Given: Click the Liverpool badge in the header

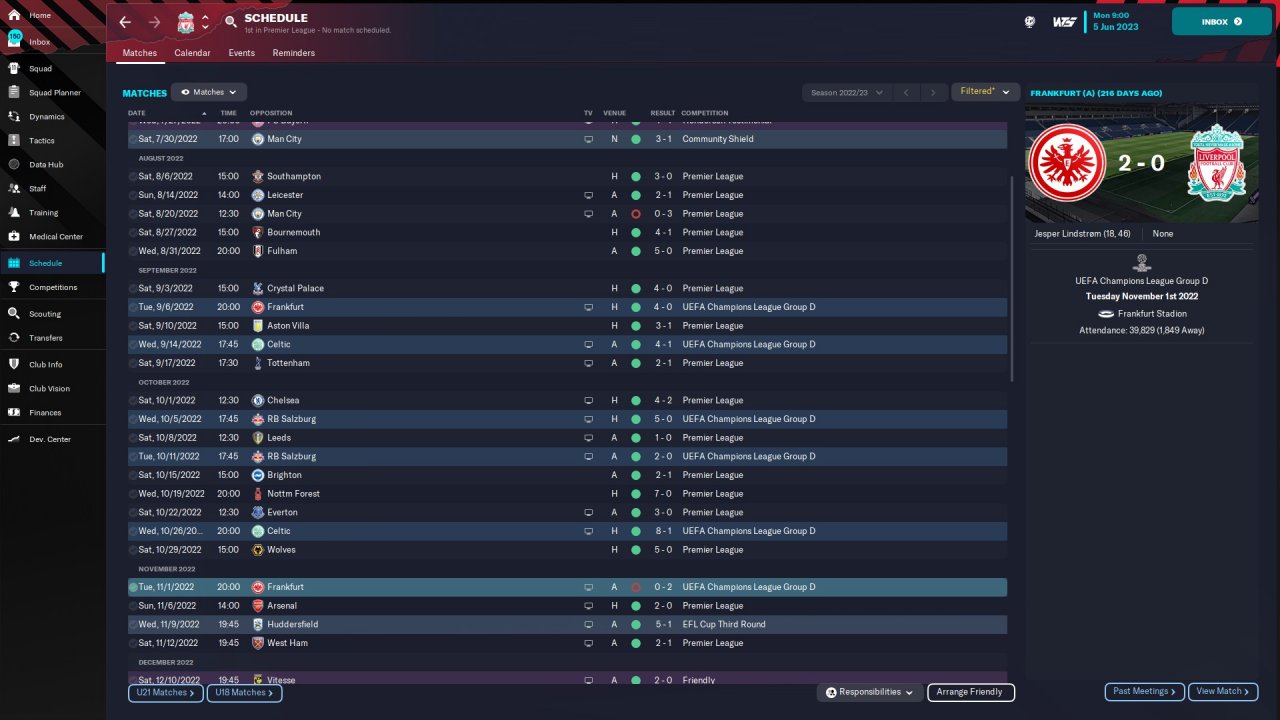Looking at the screenshot, I should 185,22.
